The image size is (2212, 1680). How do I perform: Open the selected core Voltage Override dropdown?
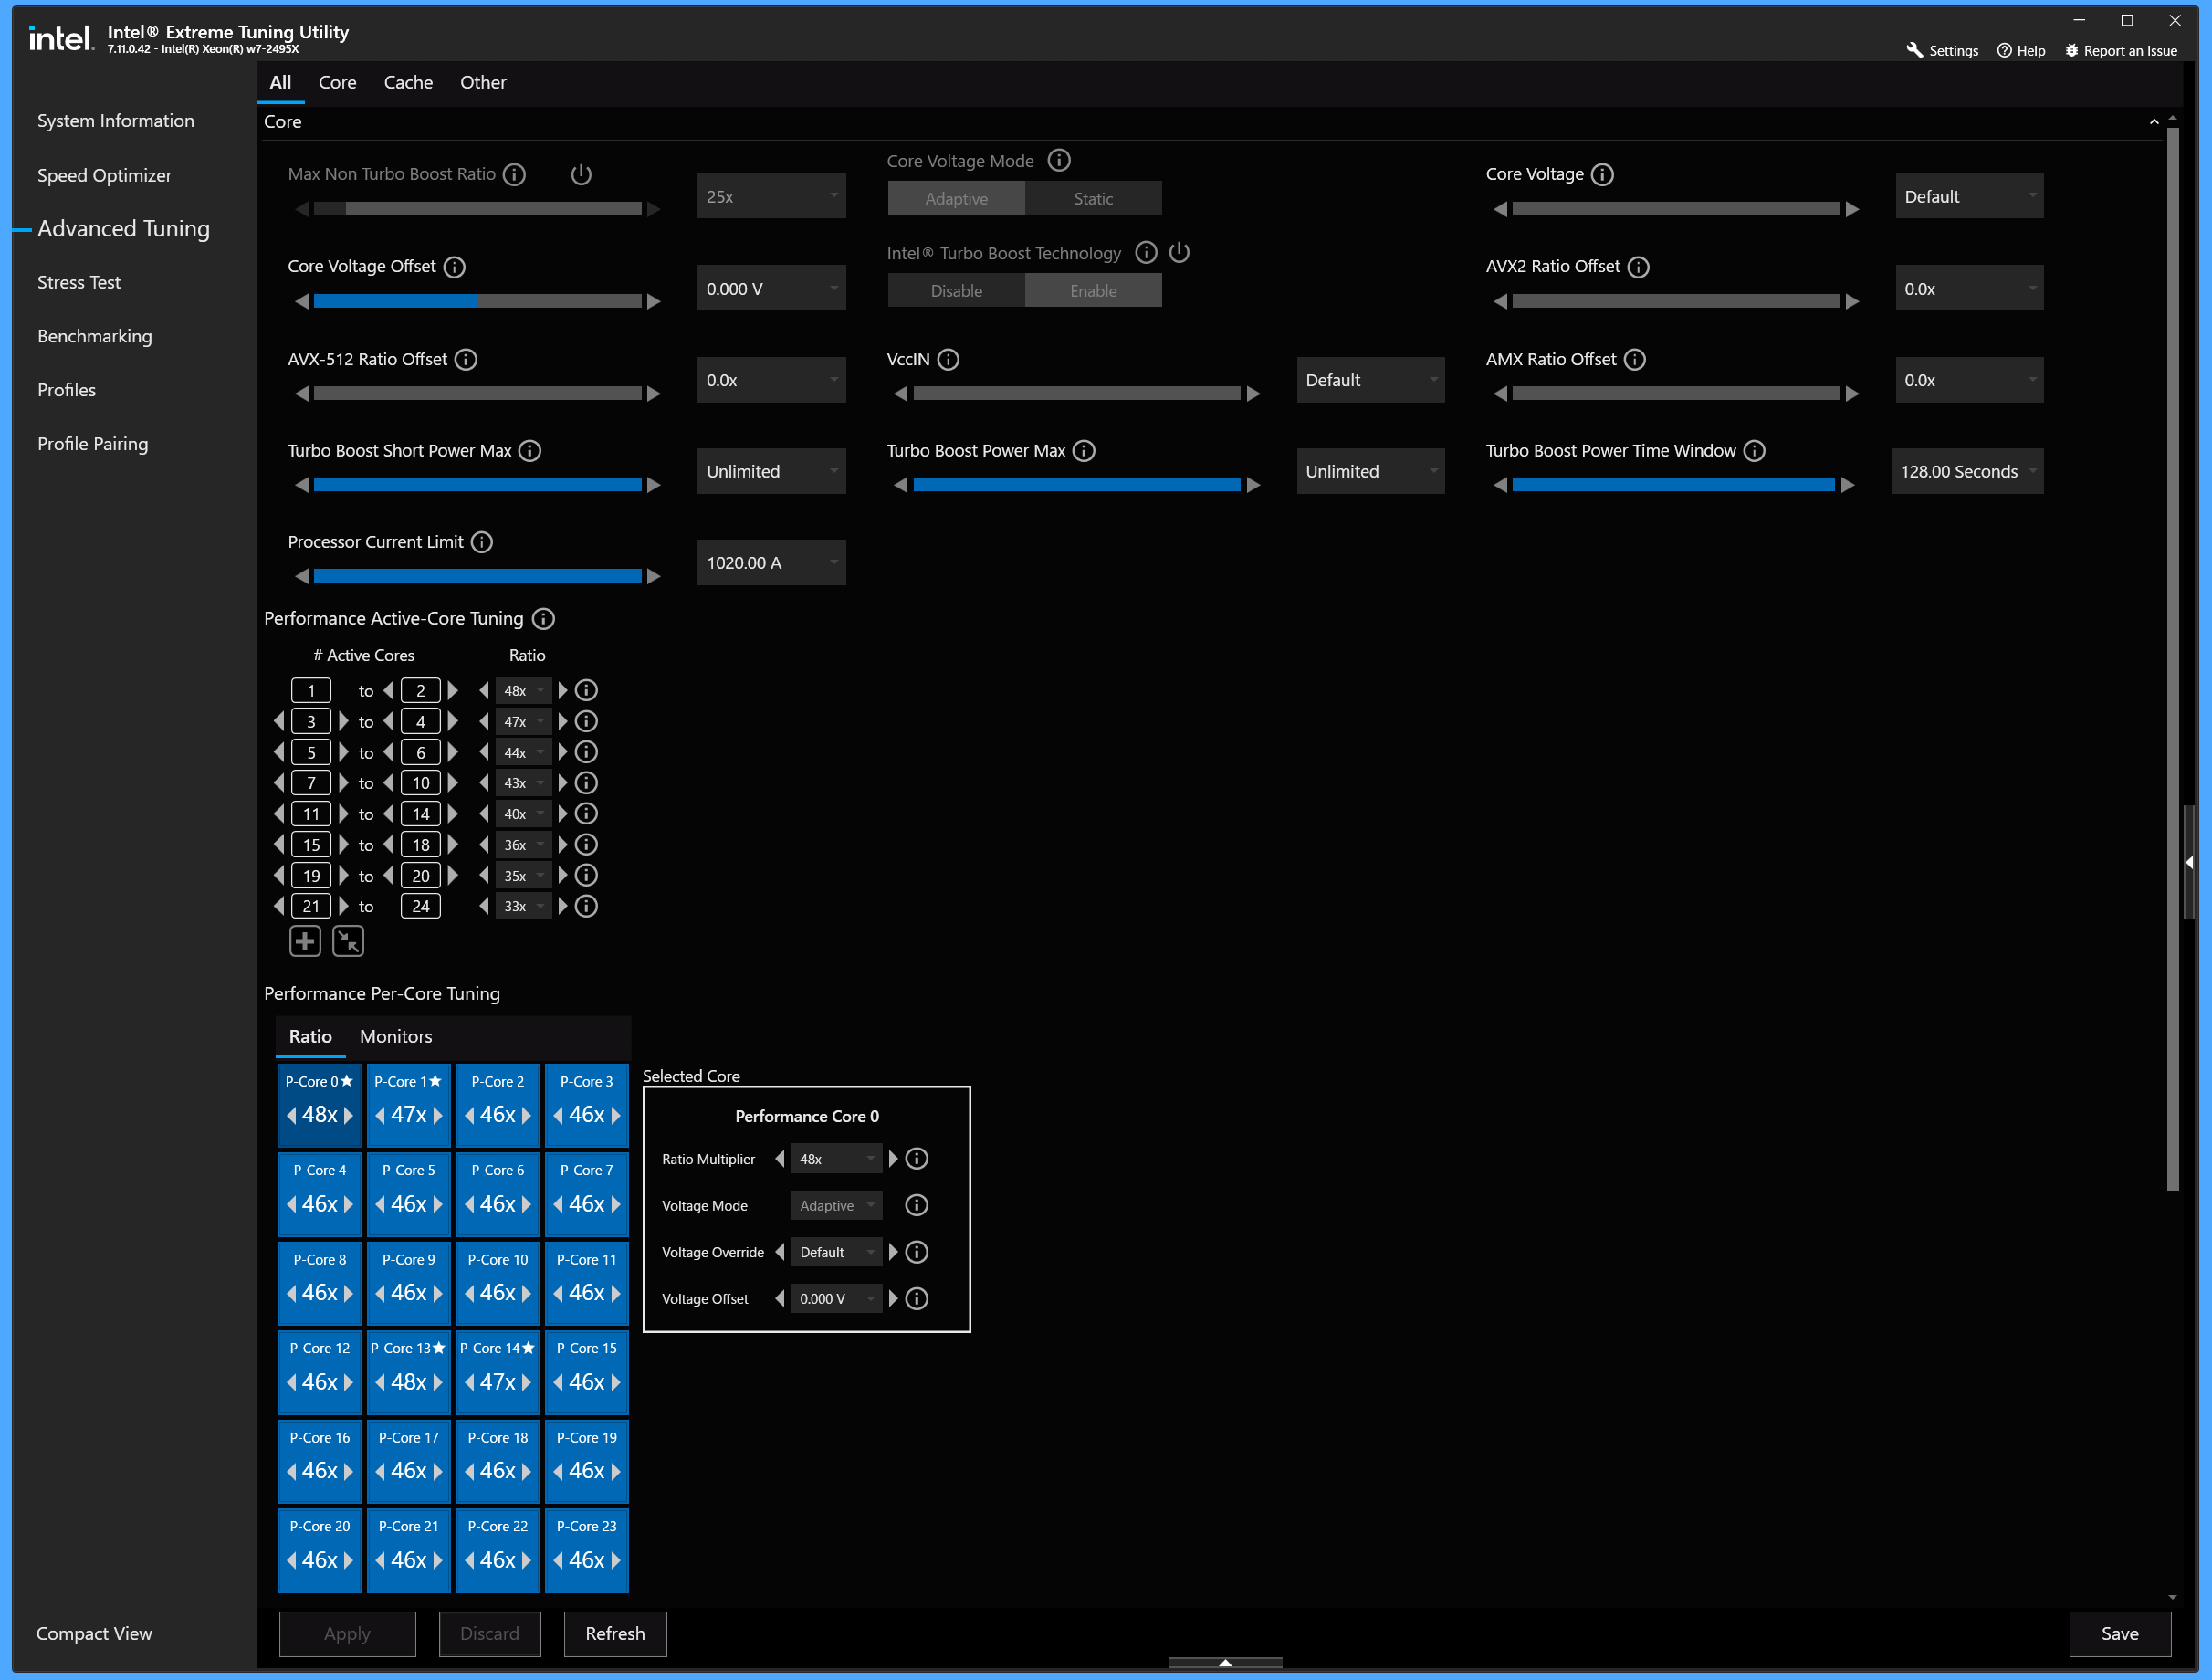pyautogui.click(x=836, y=1252)
